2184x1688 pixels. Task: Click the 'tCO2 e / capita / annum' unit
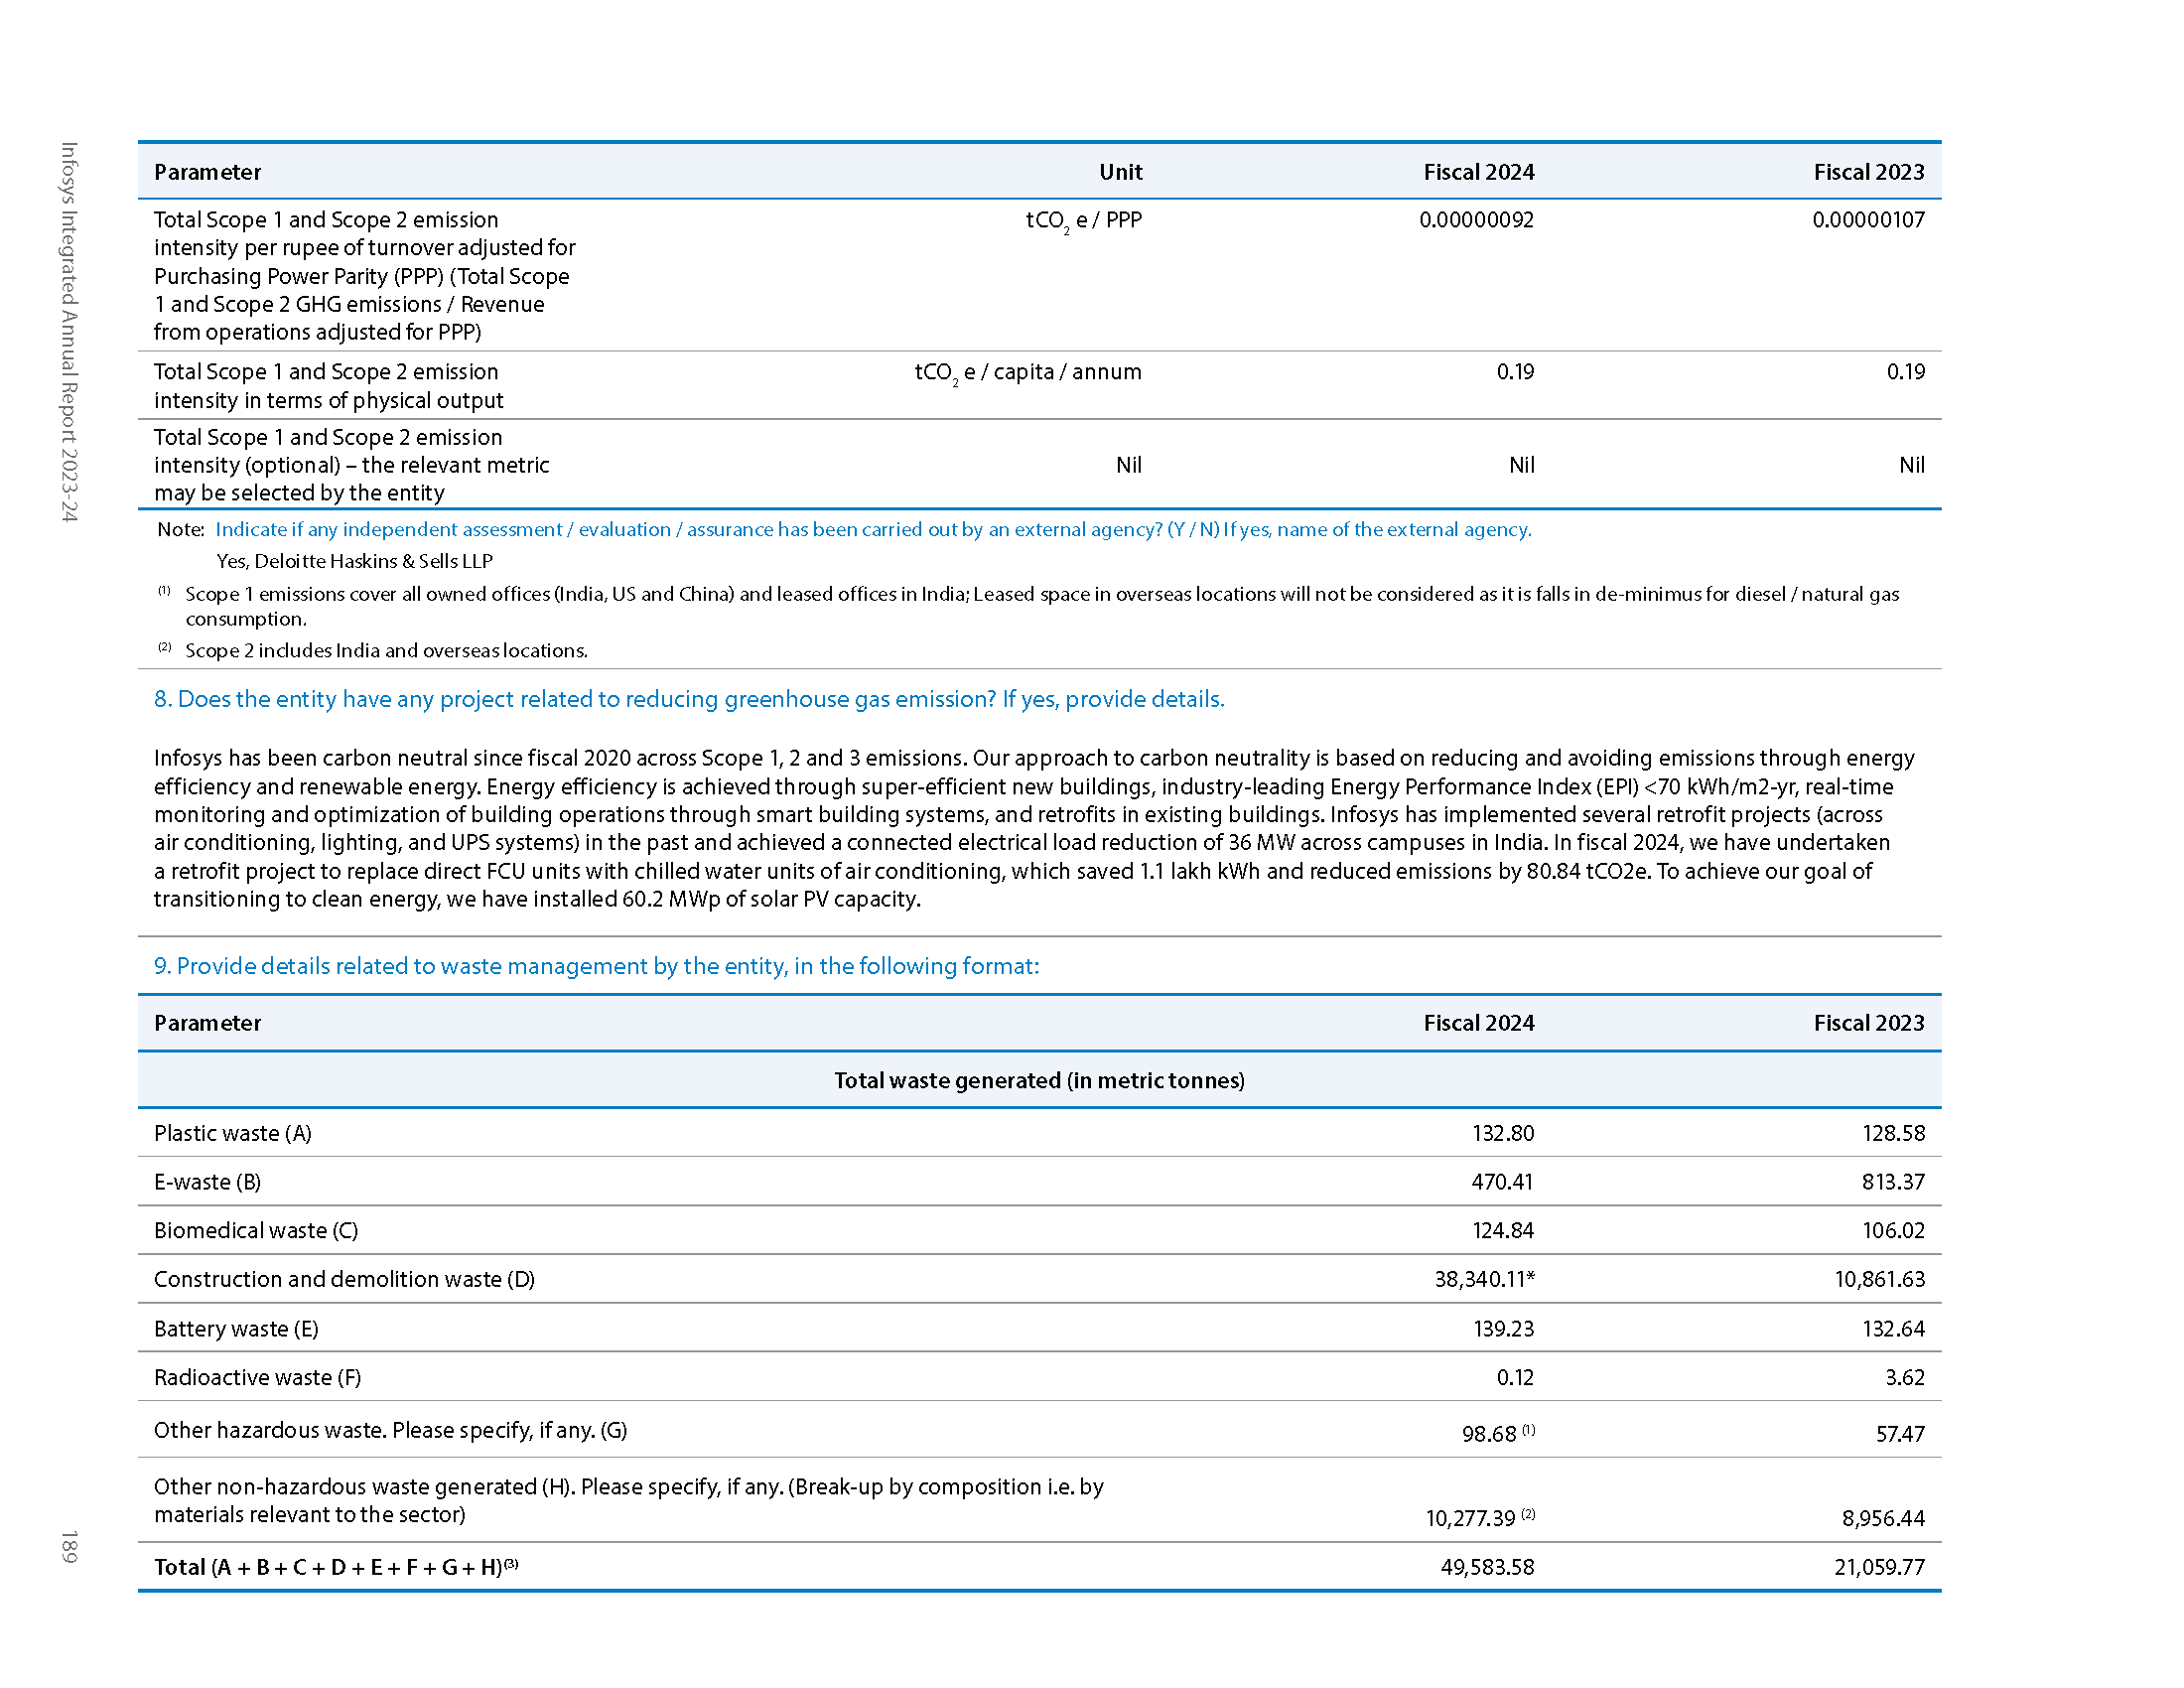click(x=1027, y=372)
